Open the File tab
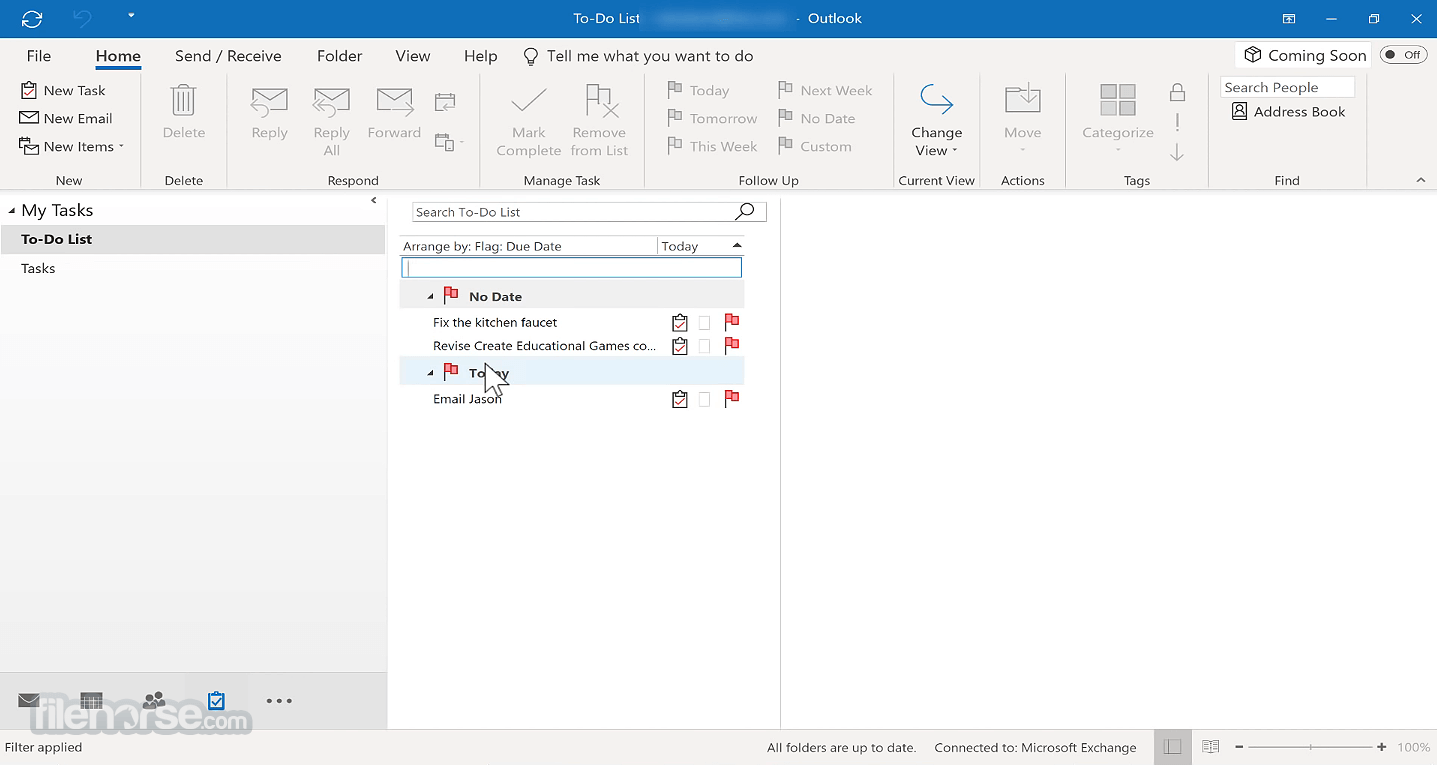This screenshot has width=1437, height=765. pyautogui.click(x=39, y=56)
